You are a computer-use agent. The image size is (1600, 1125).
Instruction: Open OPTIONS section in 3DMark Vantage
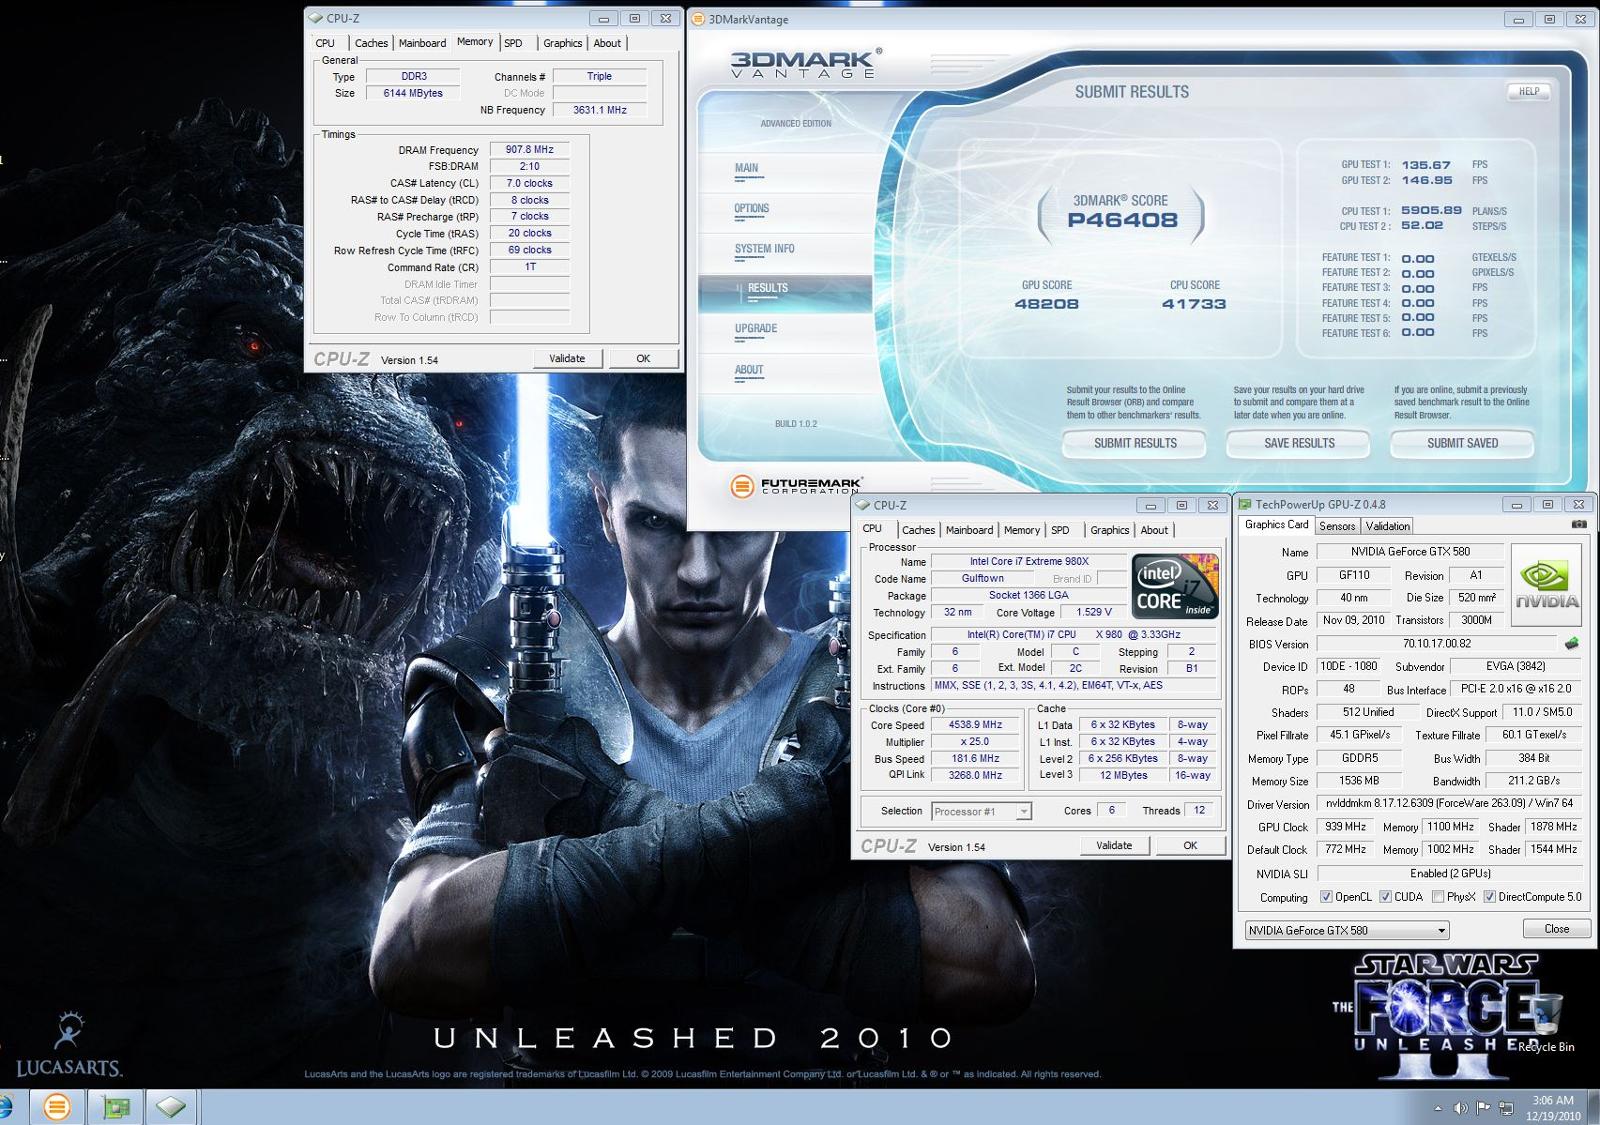click(x=752, y=209)
